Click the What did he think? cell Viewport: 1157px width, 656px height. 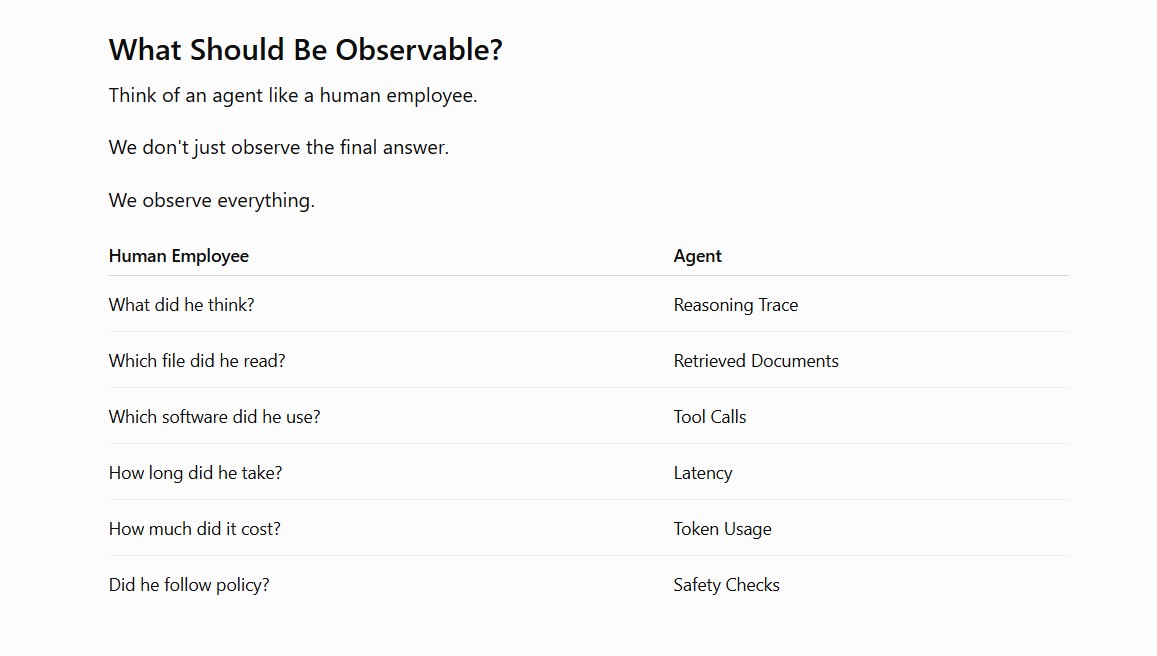click(x=182, y=305)
